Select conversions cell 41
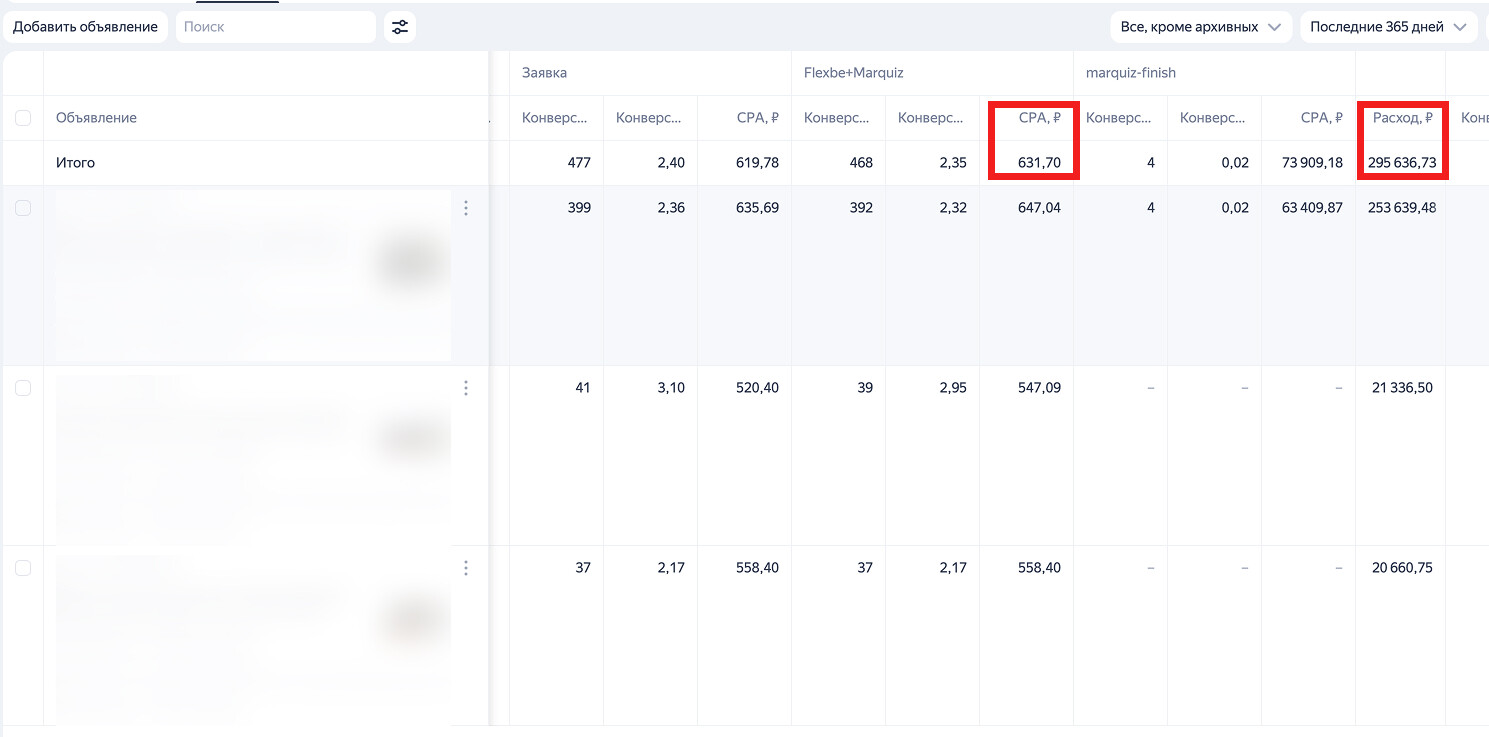 582,388
